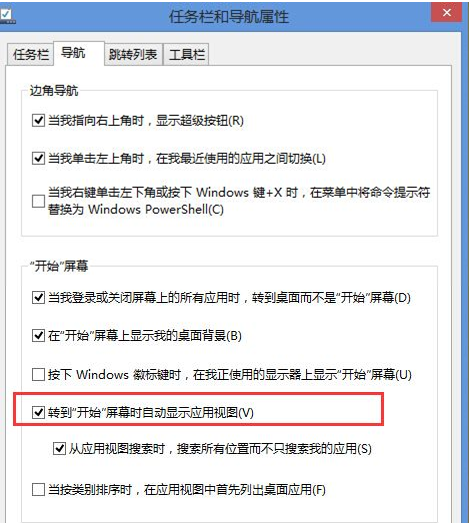Enable replacing command prompt with Windows PowerShell(C)

[38, 201]
